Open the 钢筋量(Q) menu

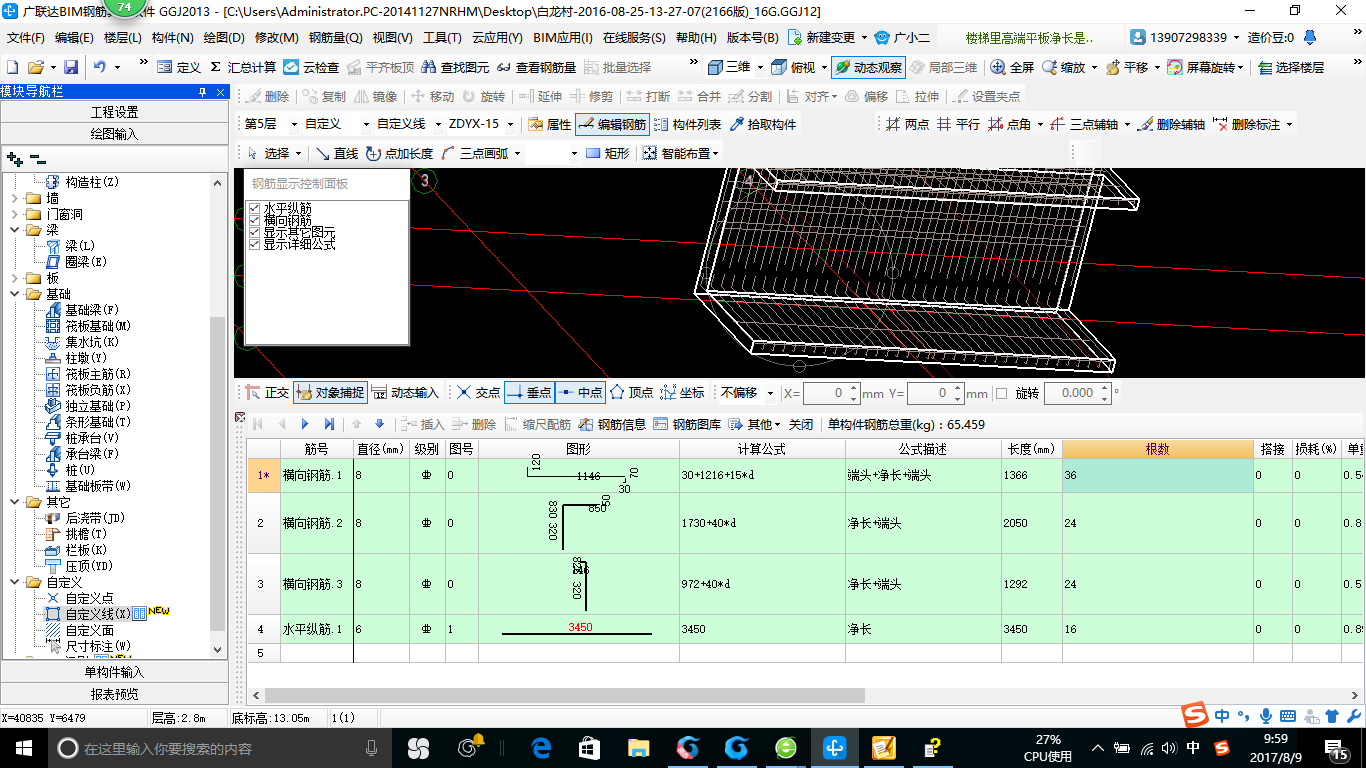click(x=335, y=38)
